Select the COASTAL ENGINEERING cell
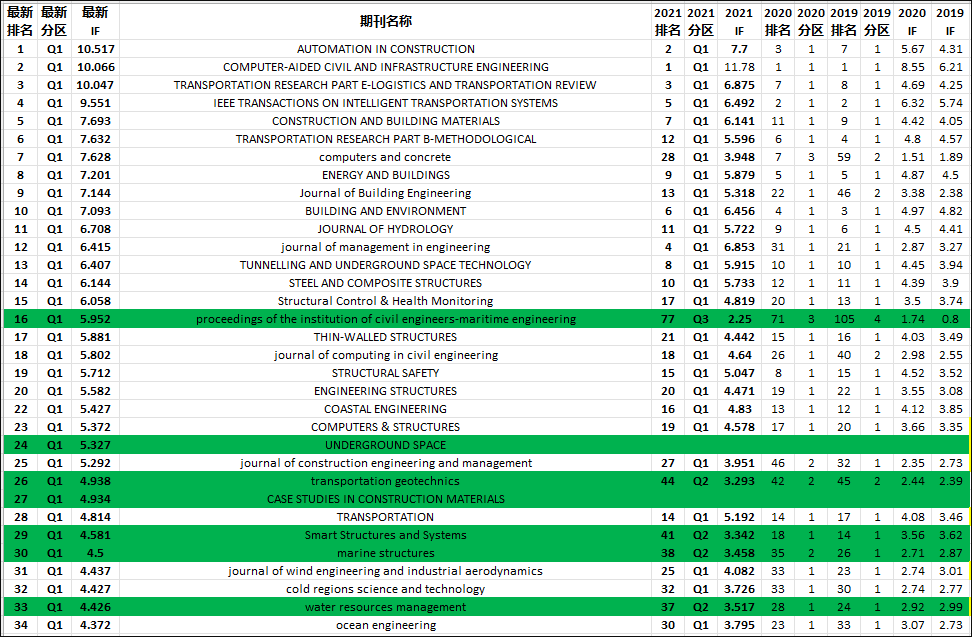The image size is (972, 637). tap(386, 409)
